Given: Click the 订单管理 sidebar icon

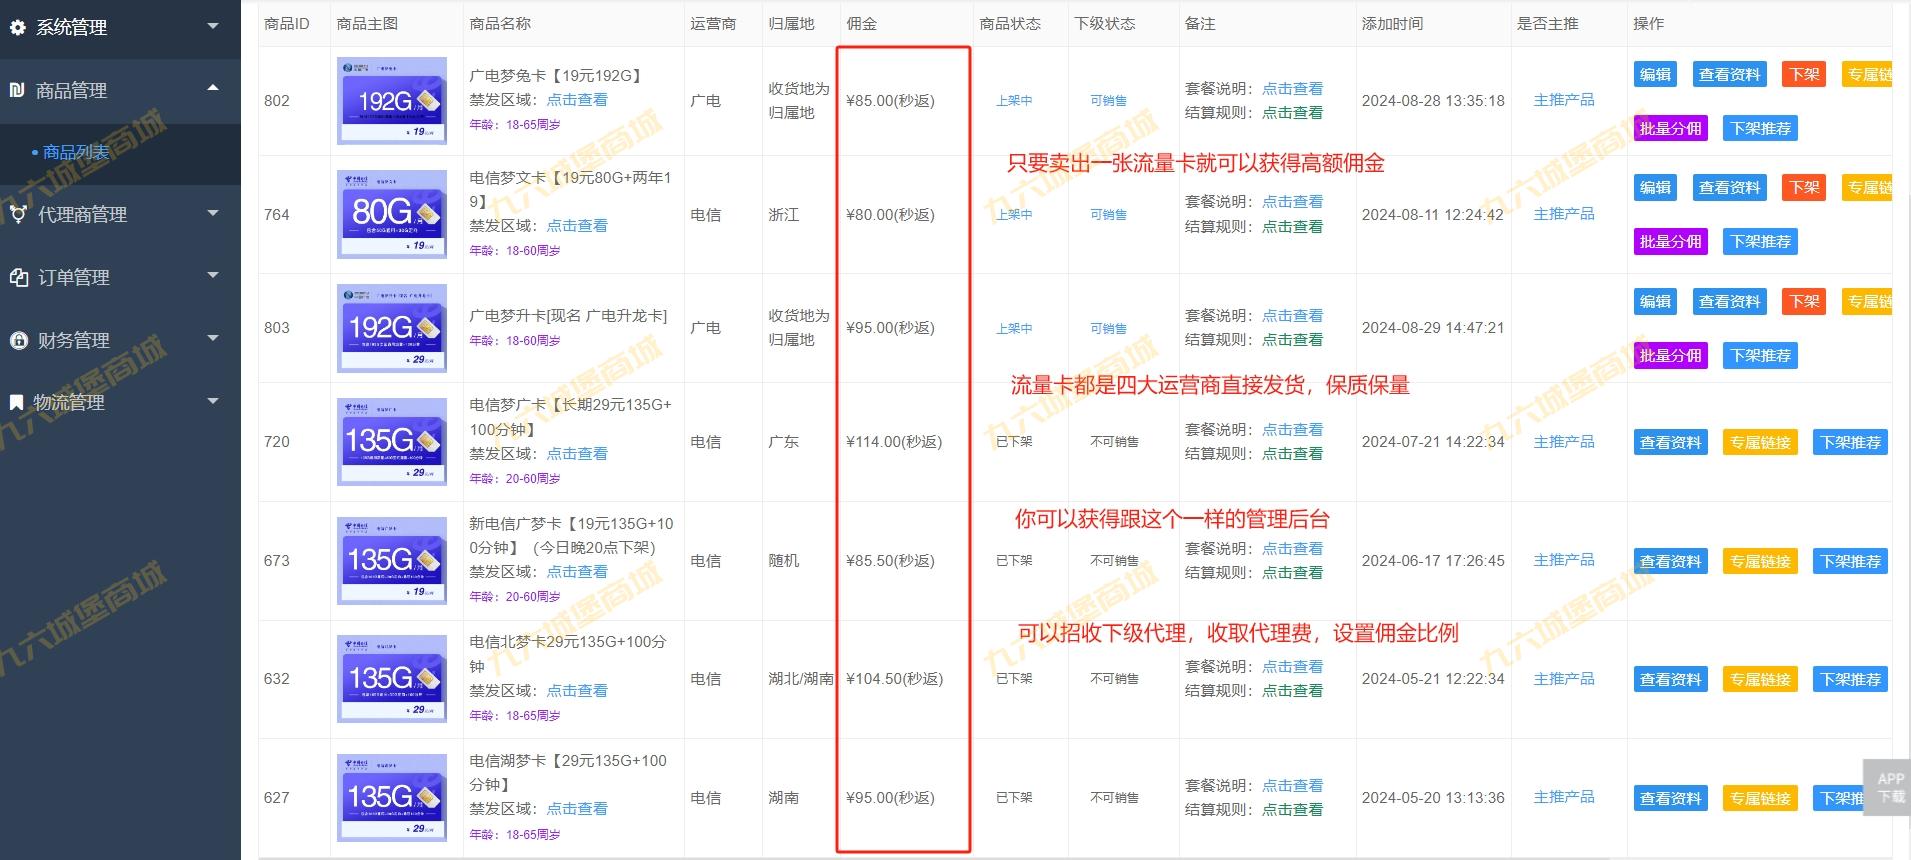Looking at the screenshot, I should coord(18,277).
